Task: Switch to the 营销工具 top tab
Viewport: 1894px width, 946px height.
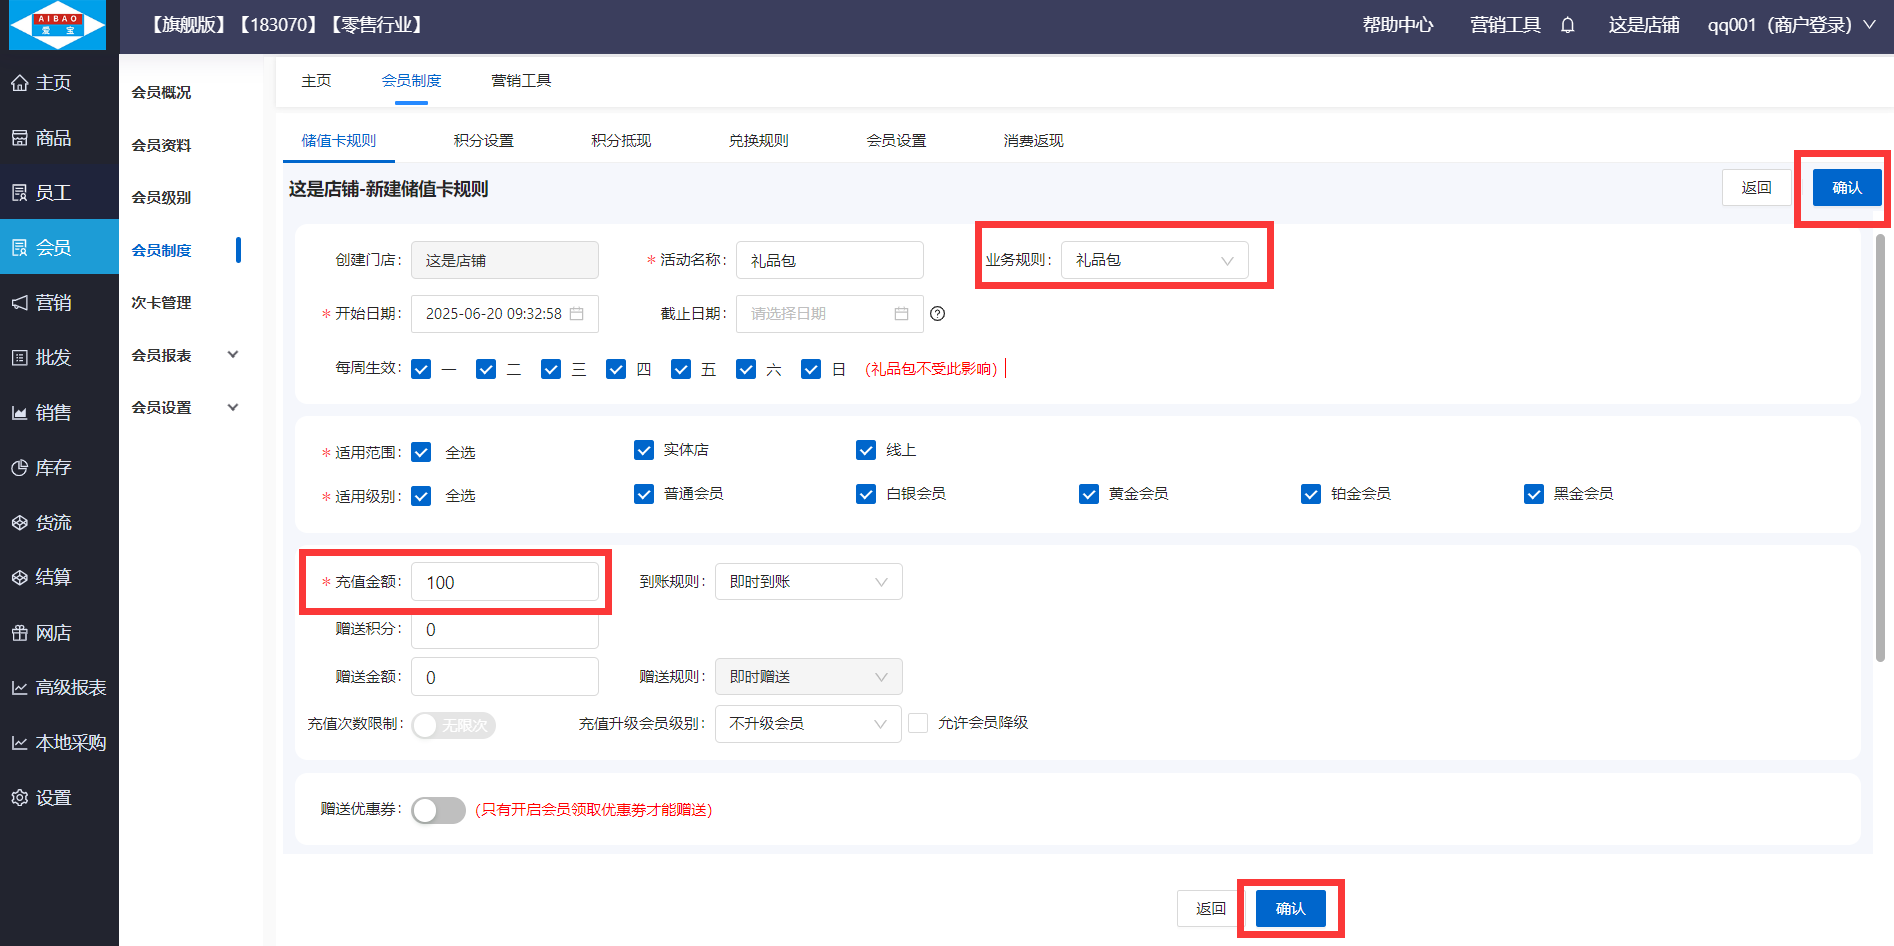Action: tap(521, 81)
